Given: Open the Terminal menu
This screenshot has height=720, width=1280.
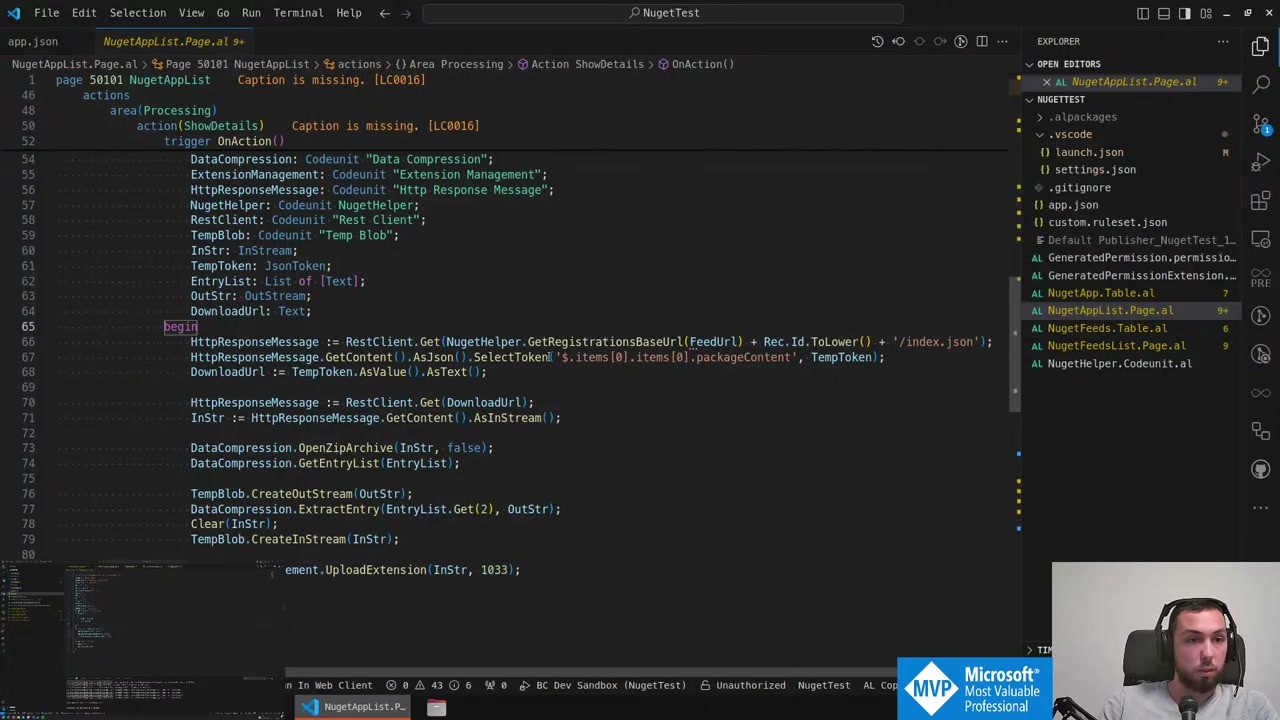Looking at the screenshot, I should [298, 13].
